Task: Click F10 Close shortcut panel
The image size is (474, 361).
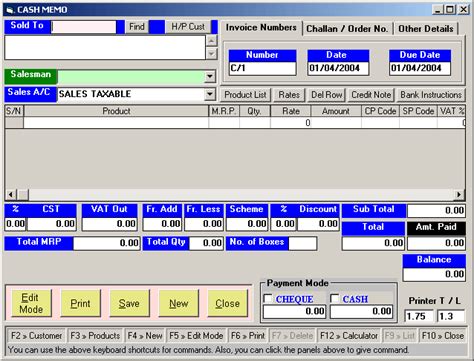Action: [x=443, y=336]
